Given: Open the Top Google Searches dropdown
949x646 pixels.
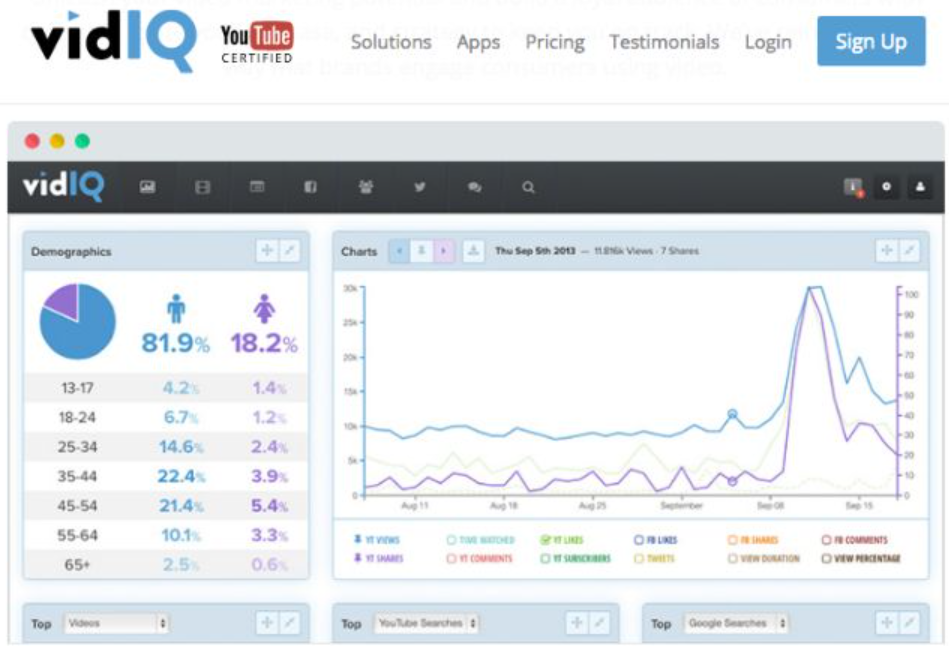Looking at the screenshot, I should [737, 623].
